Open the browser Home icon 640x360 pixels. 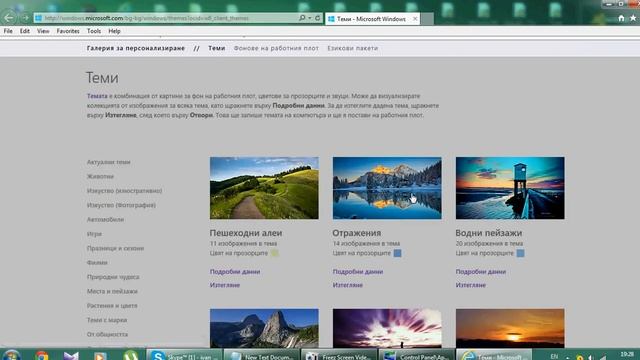tap(621, 18)
